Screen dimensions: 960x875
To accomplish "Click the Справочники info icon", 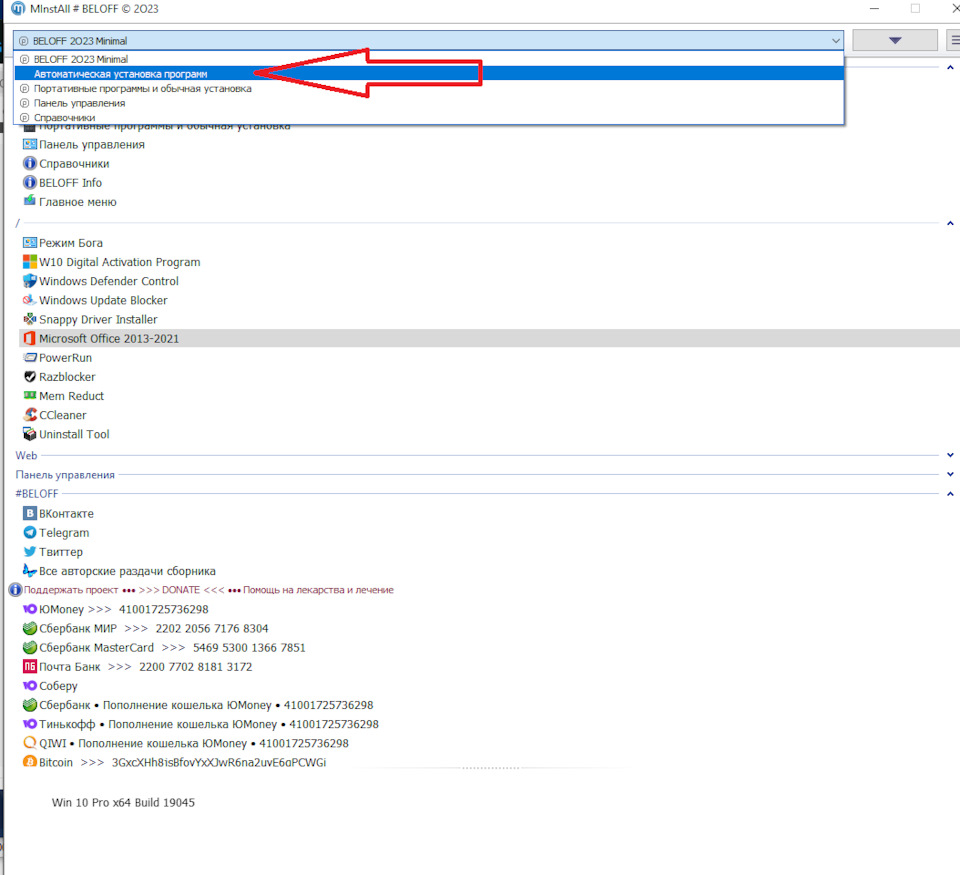I will tap(29, 163).
